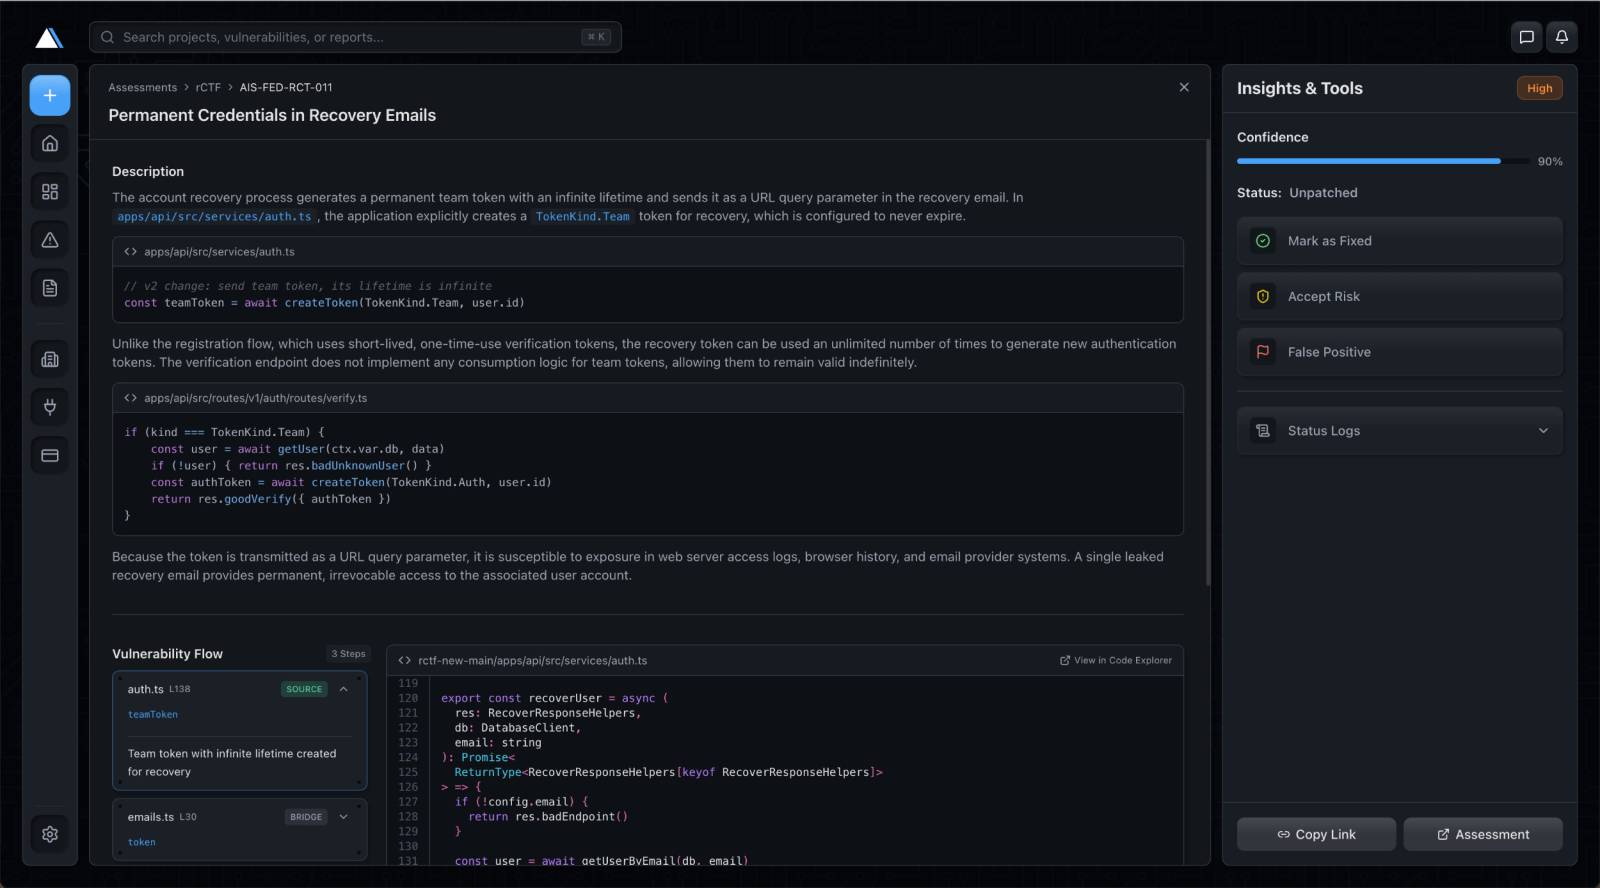Click the ⌘K shortcut badge
Viewport: 1600px width, 888px height.
596,37
